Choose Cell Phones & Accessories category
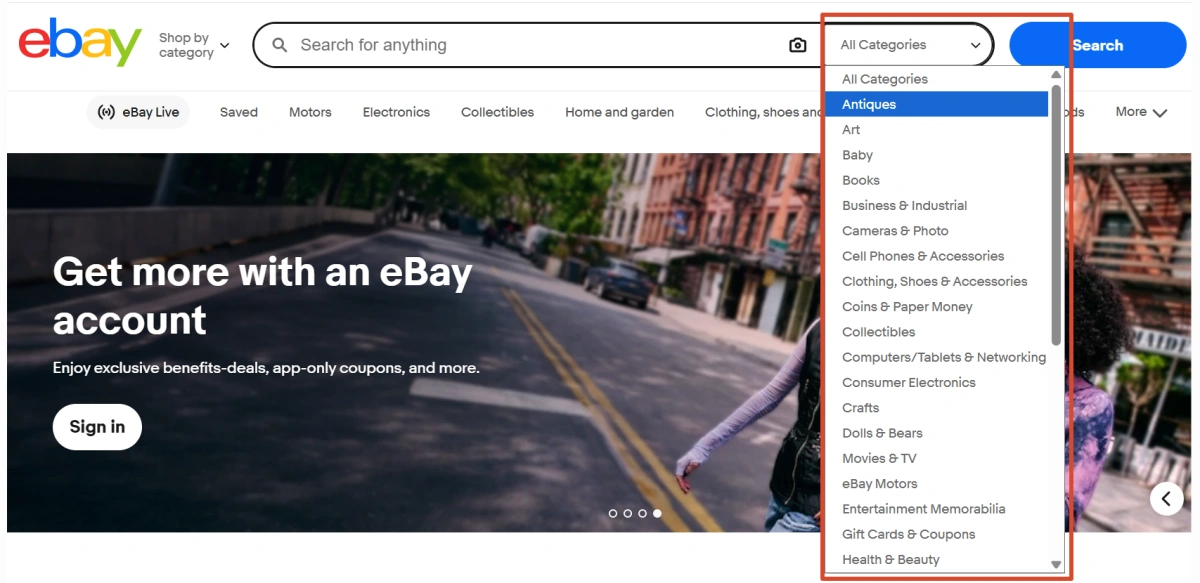The image size is (1200, 583). [936, 256]
